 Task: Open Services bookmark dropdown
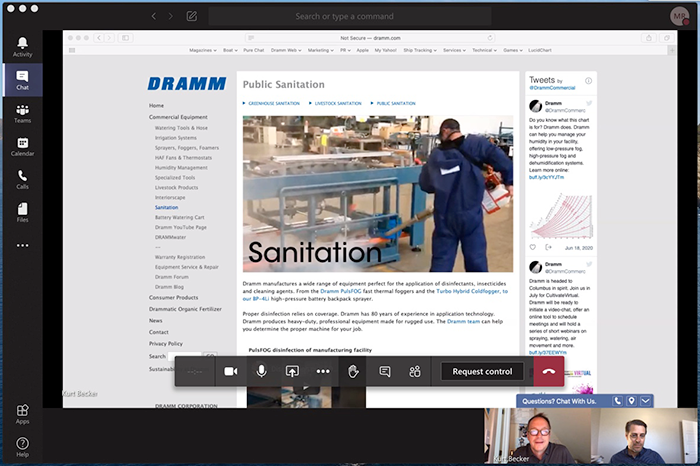pyautogui.click(x=454, y=50)
